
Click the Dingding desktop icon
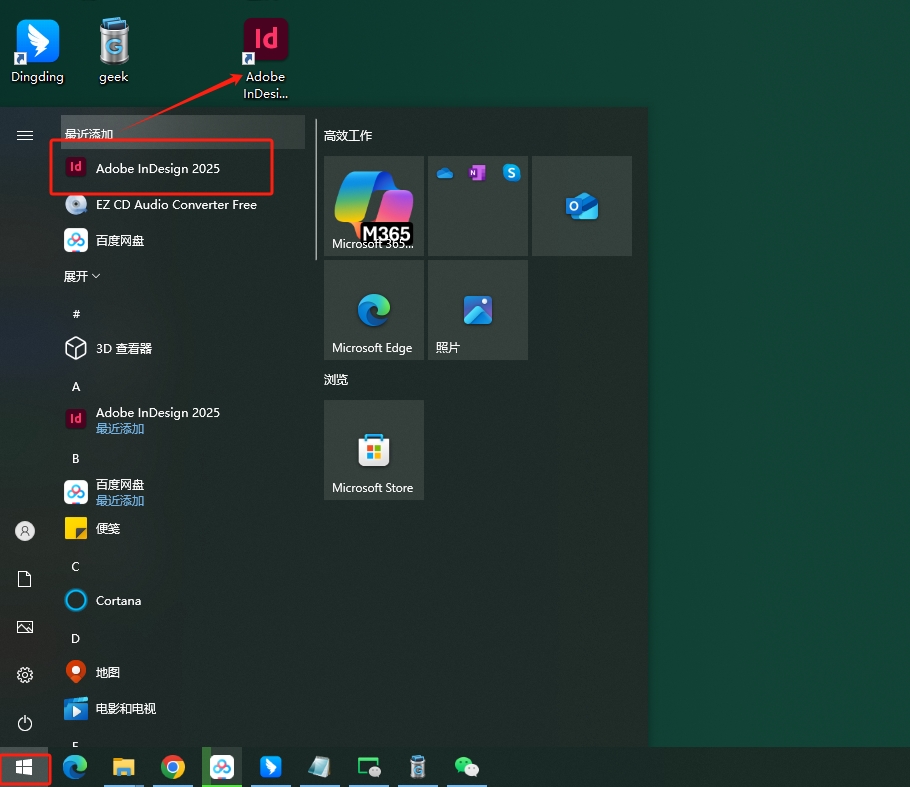point(37,52)
